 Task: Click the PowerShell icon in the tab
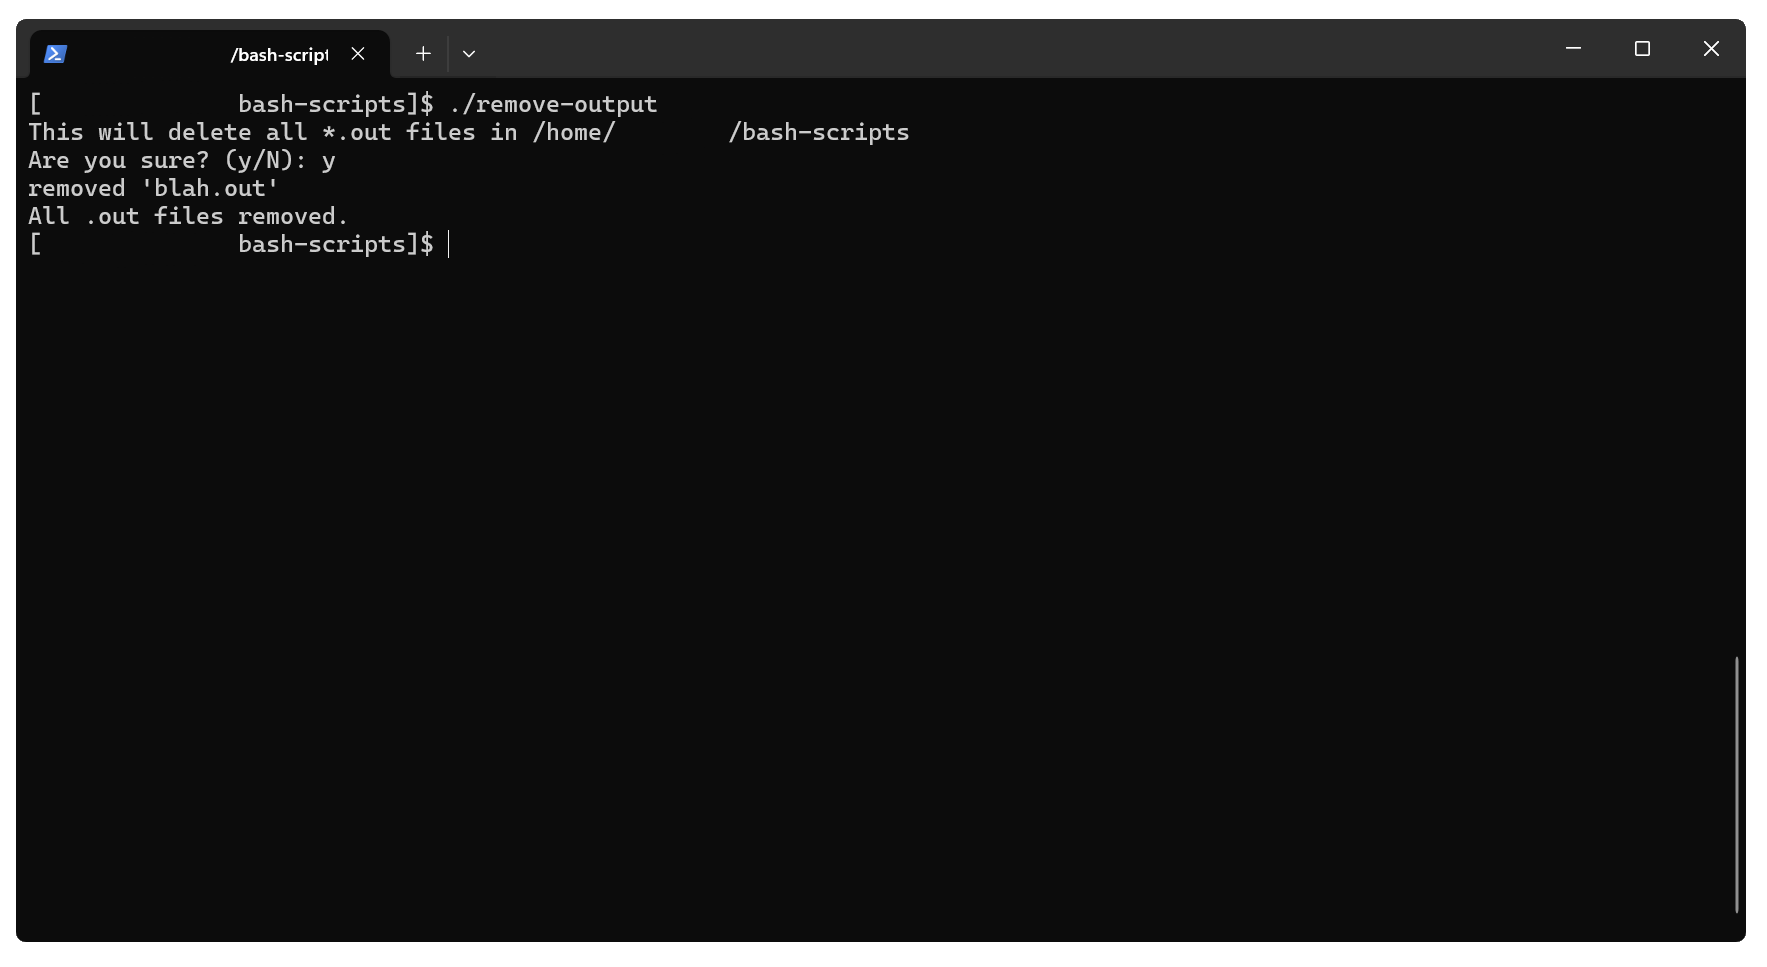[x=55, y=54]
